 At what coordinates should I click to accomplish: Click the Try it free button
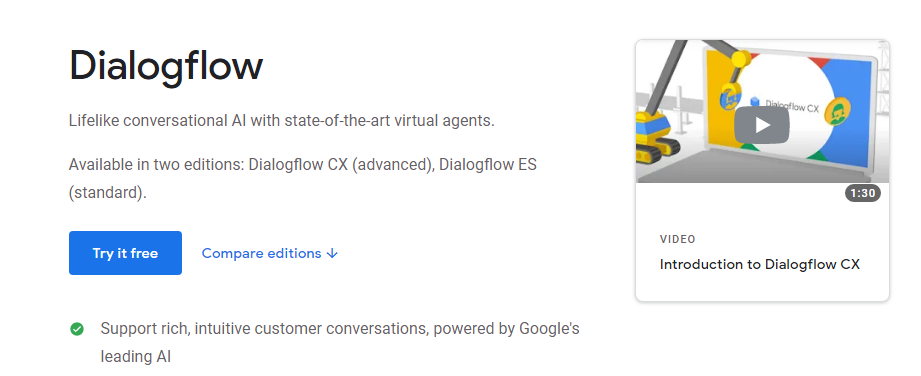coord(125,253)
